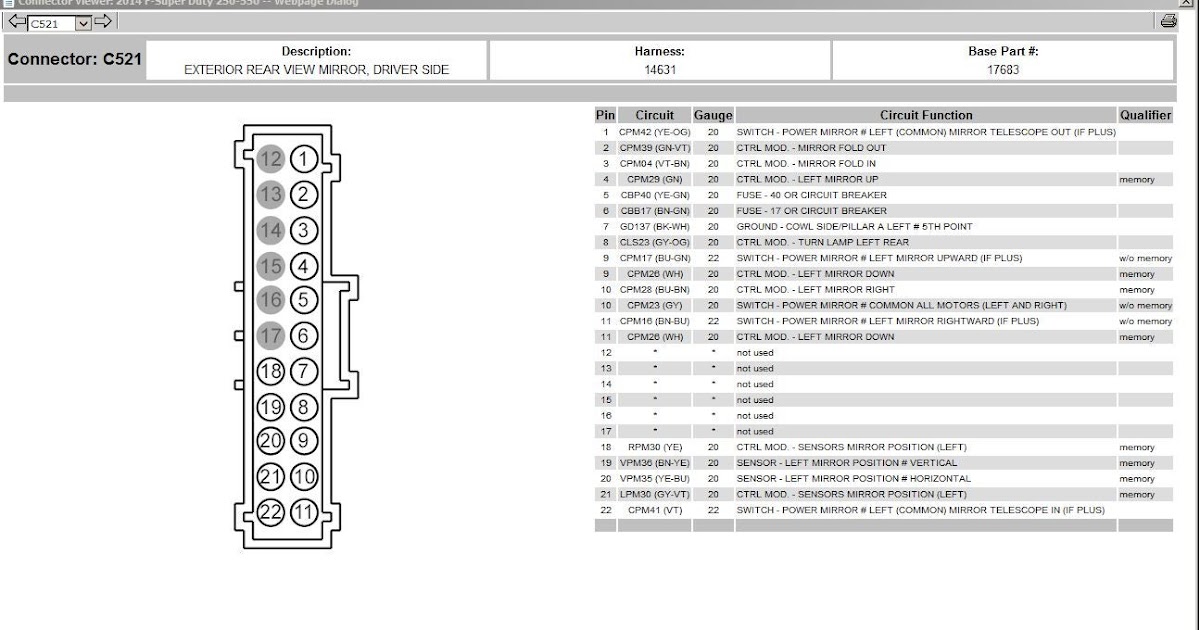Viewport: 1200px width, 630px height.
Task: Select circuit LPM30 (GY-VT) cell
Action: 655,494
